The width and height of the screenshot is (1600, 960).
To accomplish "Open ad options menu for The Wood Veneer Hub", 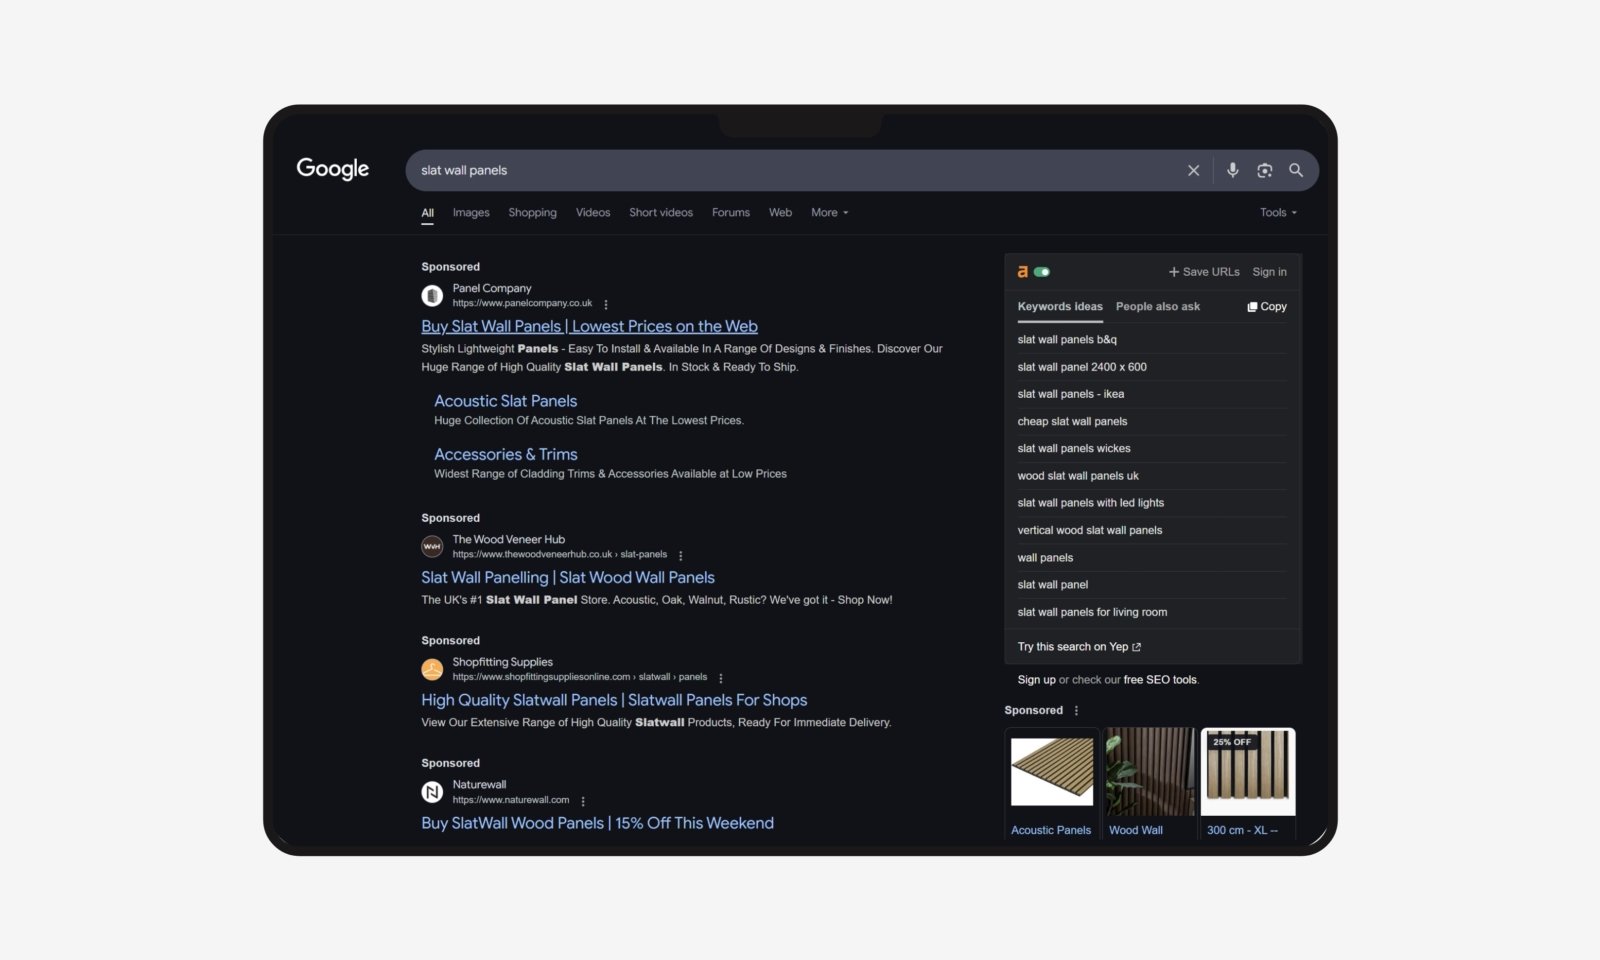I will tap(681, 555).
